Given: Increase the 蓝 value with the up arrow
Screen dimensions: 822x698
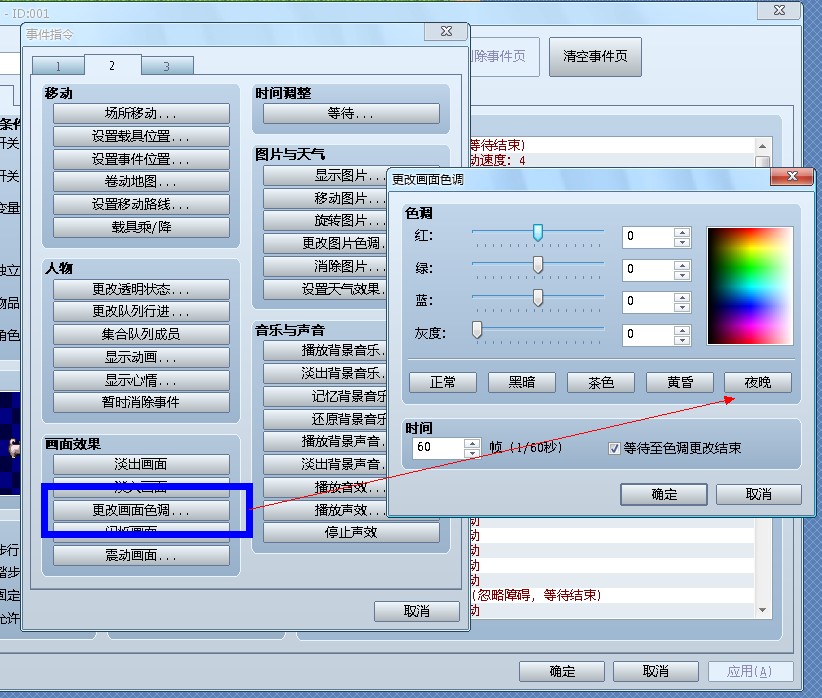Looking at the screenshot, I should [682, 297].
